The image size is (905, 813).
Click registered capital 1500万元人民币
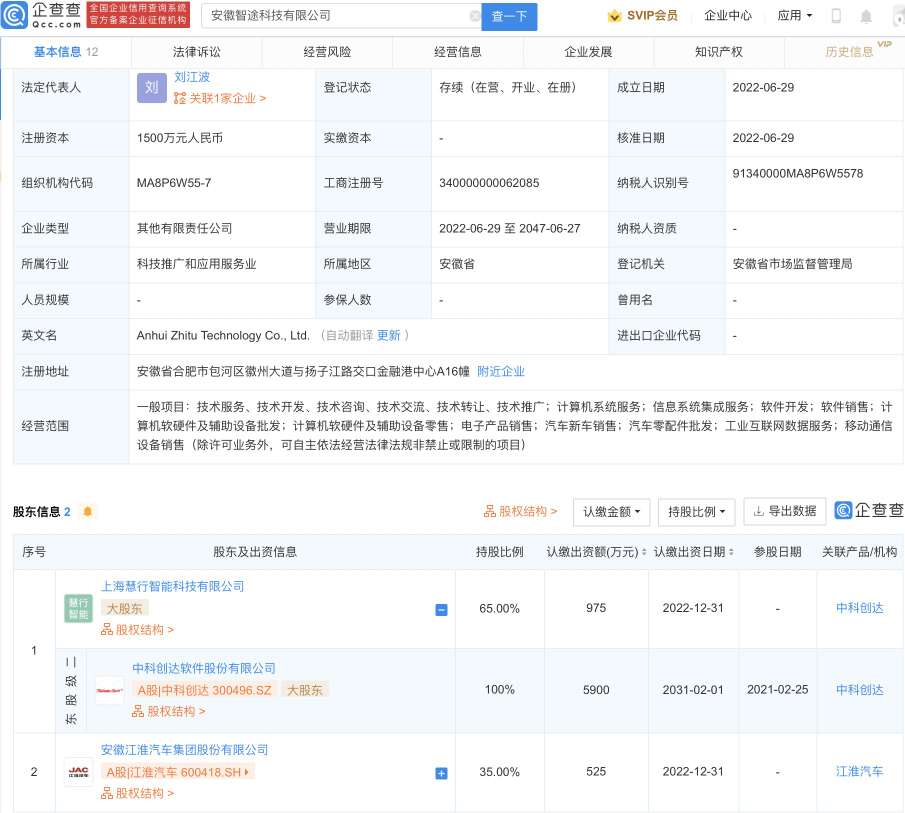(179, 138)
